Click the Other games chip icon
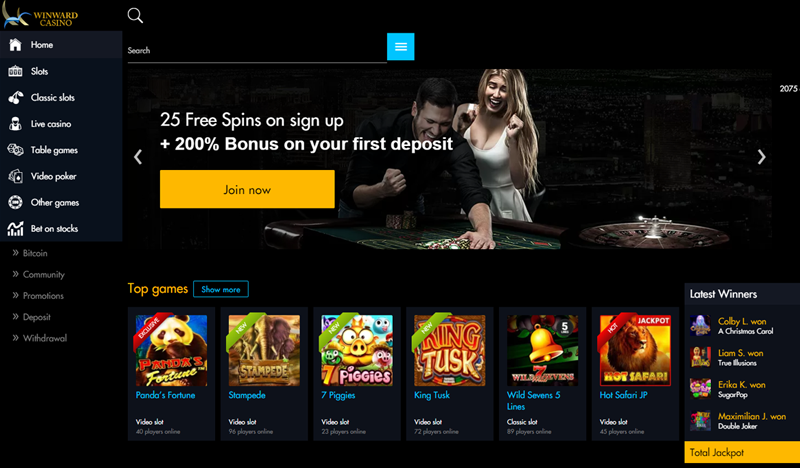This screenshot has width=800, height=468. click(x=15, y=202)
